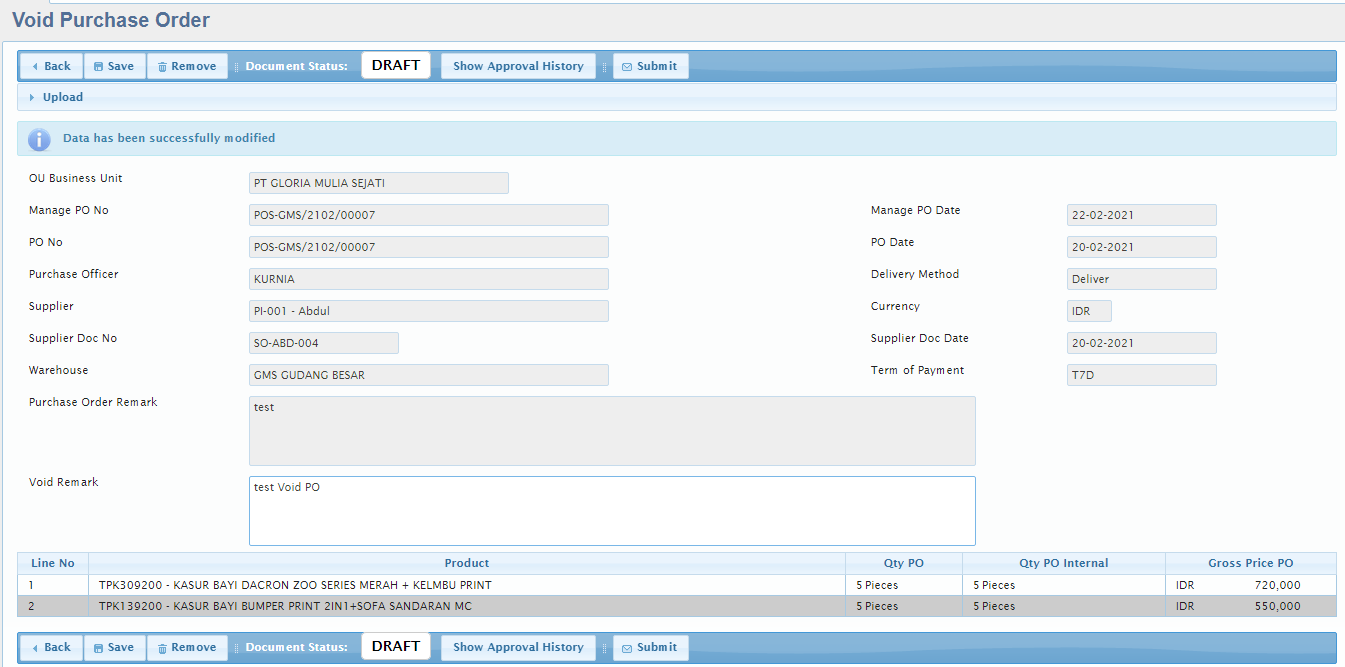Click the bottom Submit button
1345x667 pixels.
coord(651,647)
